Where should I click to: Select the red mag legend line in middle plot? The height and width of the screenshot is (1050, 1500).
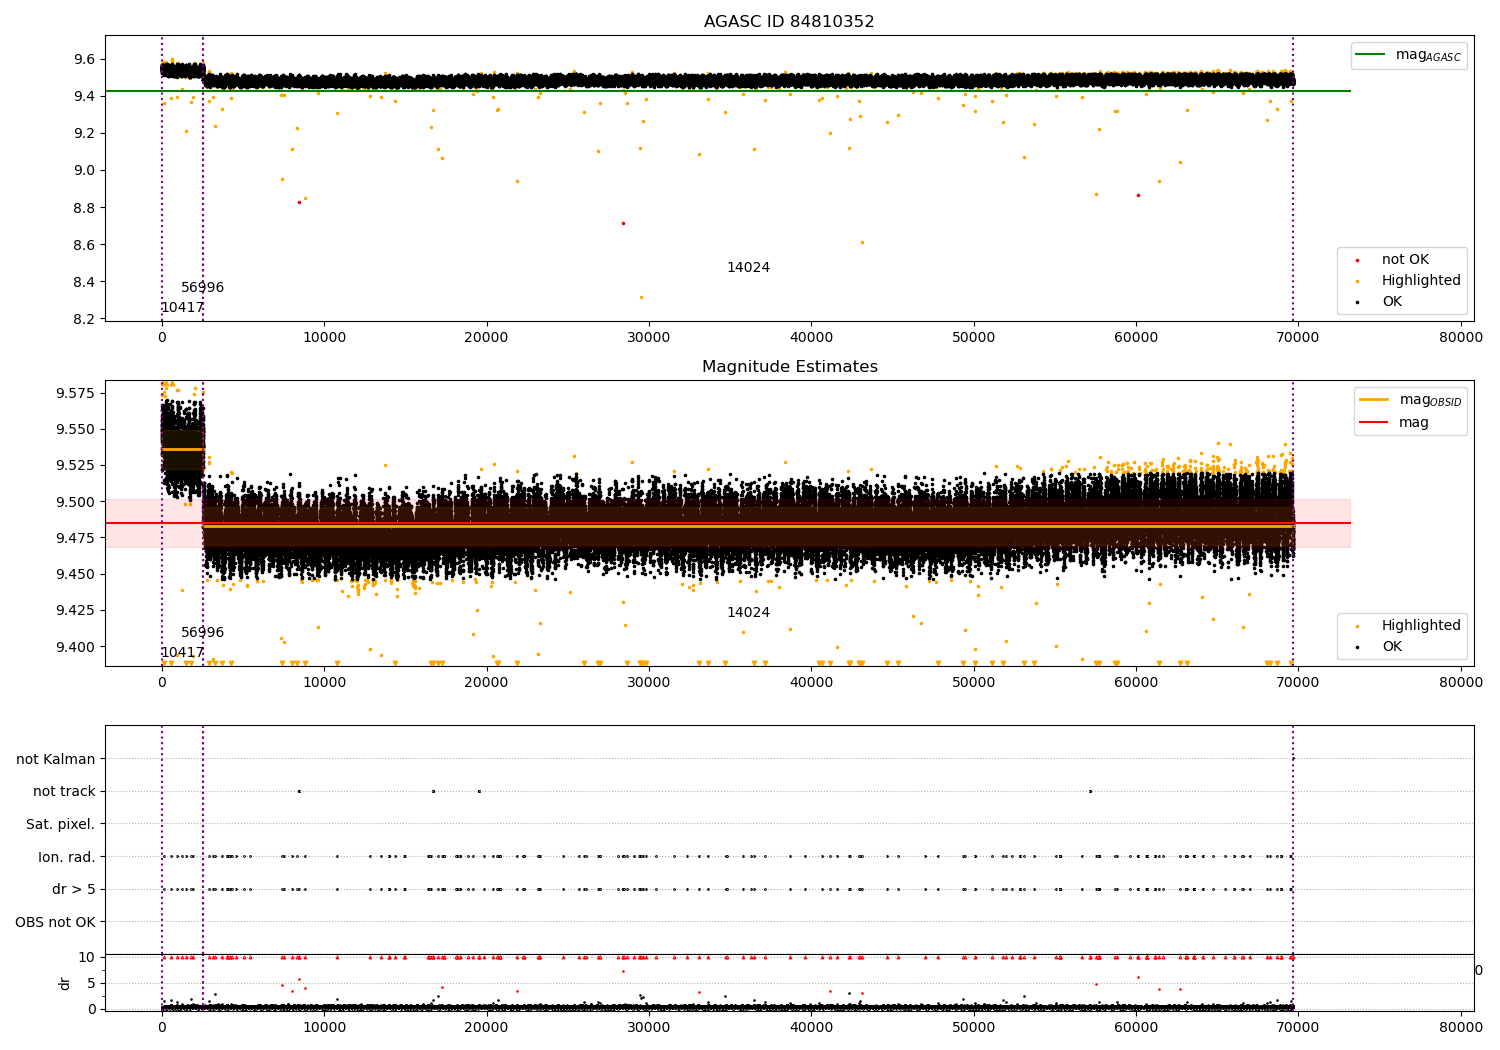[1375, 423]
